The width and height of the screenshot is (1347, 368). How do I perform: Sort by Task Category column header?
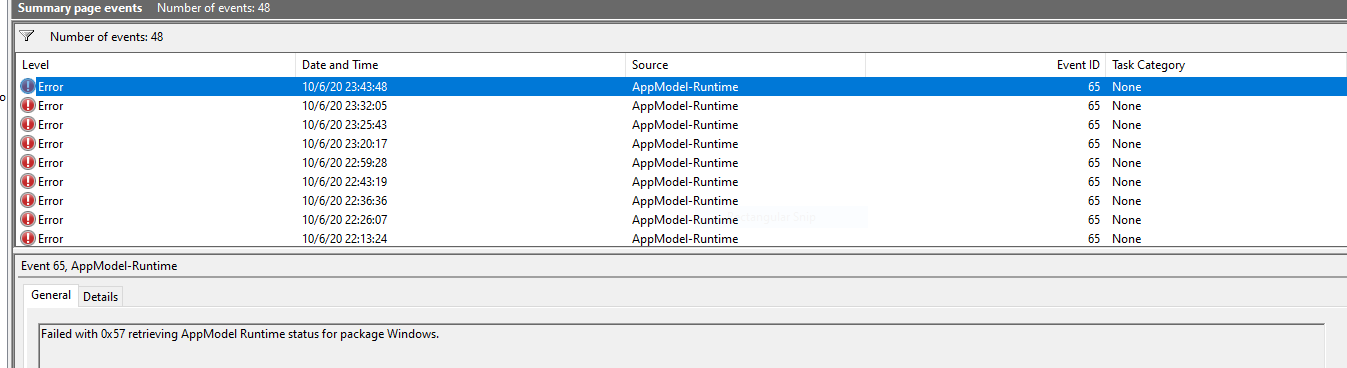[x=1226, y=65]
